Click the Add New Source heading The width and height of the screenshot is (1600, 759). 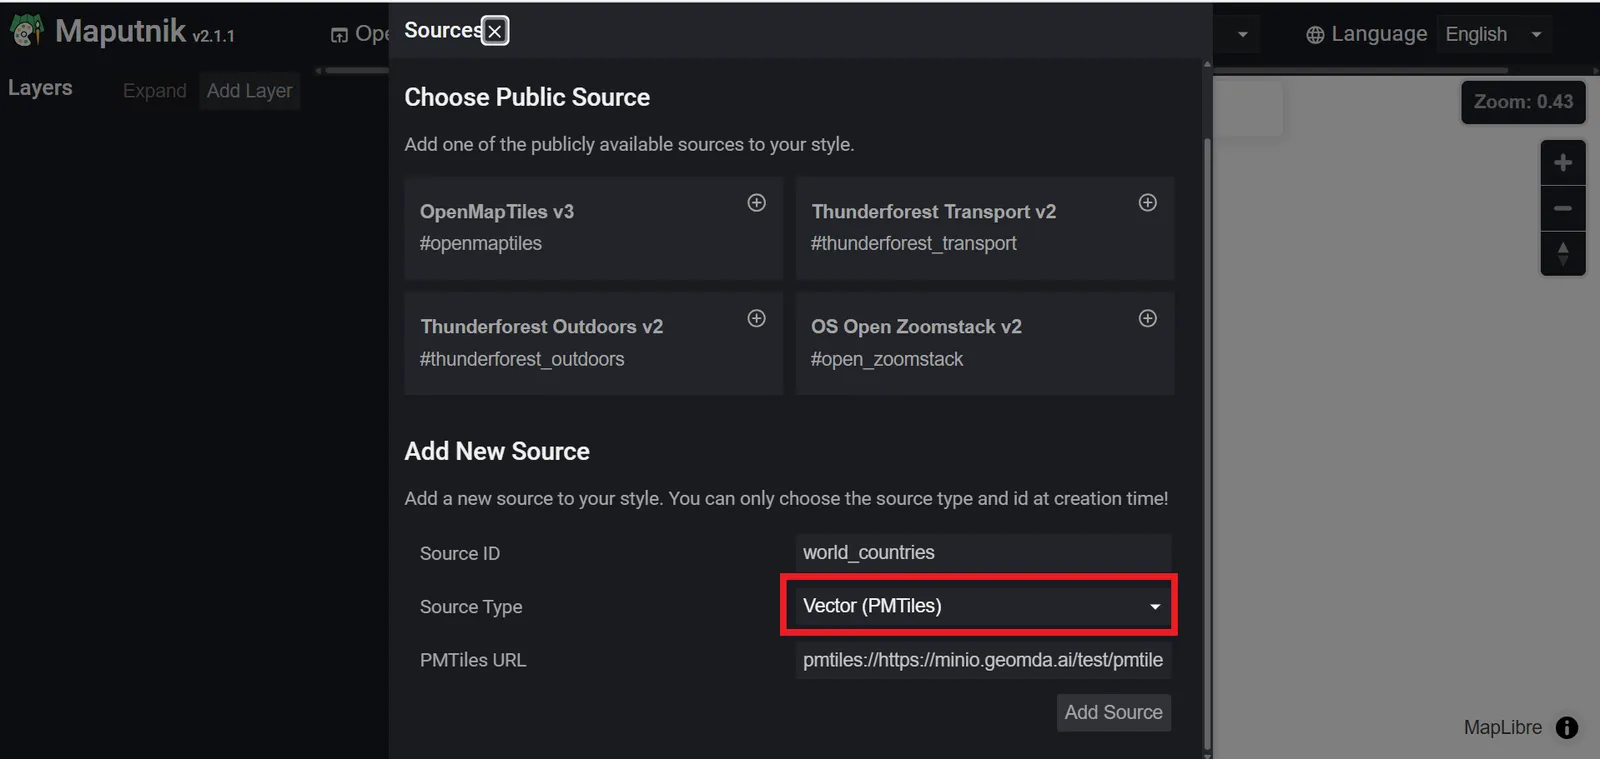(497, 451)
